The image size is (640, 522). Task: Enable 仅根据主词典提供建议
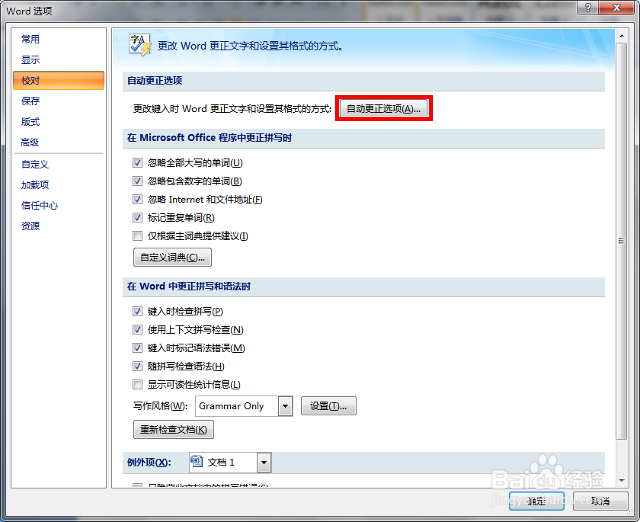(137, 236)
